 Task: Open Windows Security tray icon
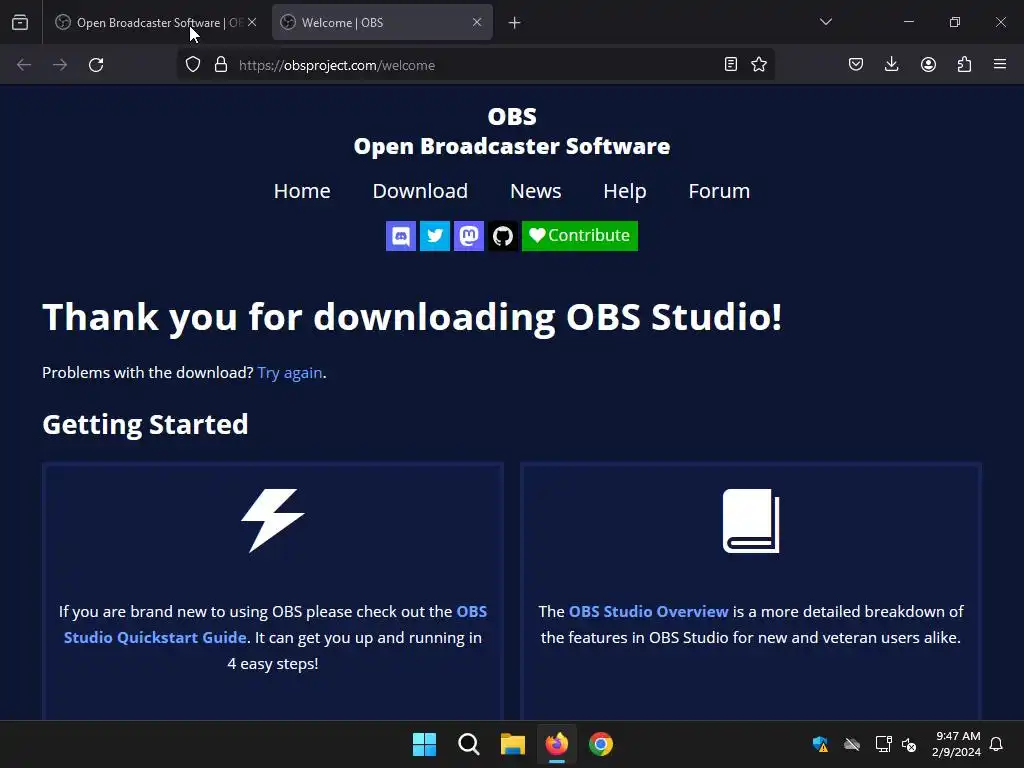(820, 744)
